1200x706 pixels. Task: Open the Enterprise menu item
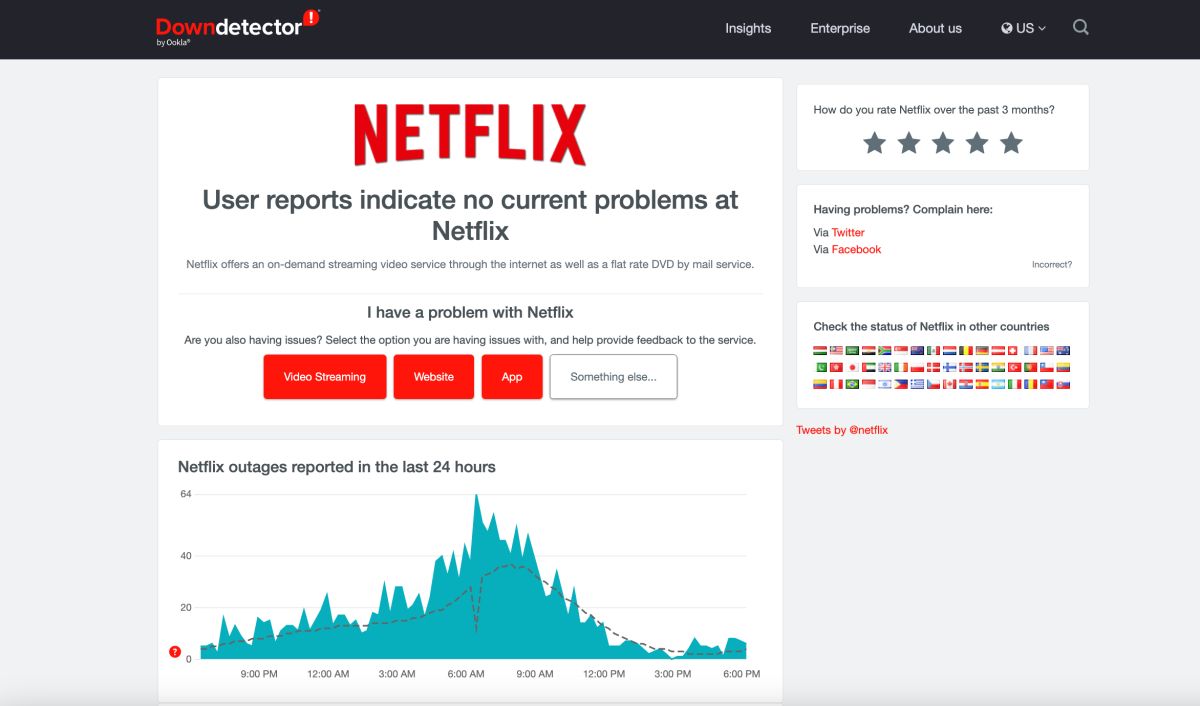click(840, 28)
